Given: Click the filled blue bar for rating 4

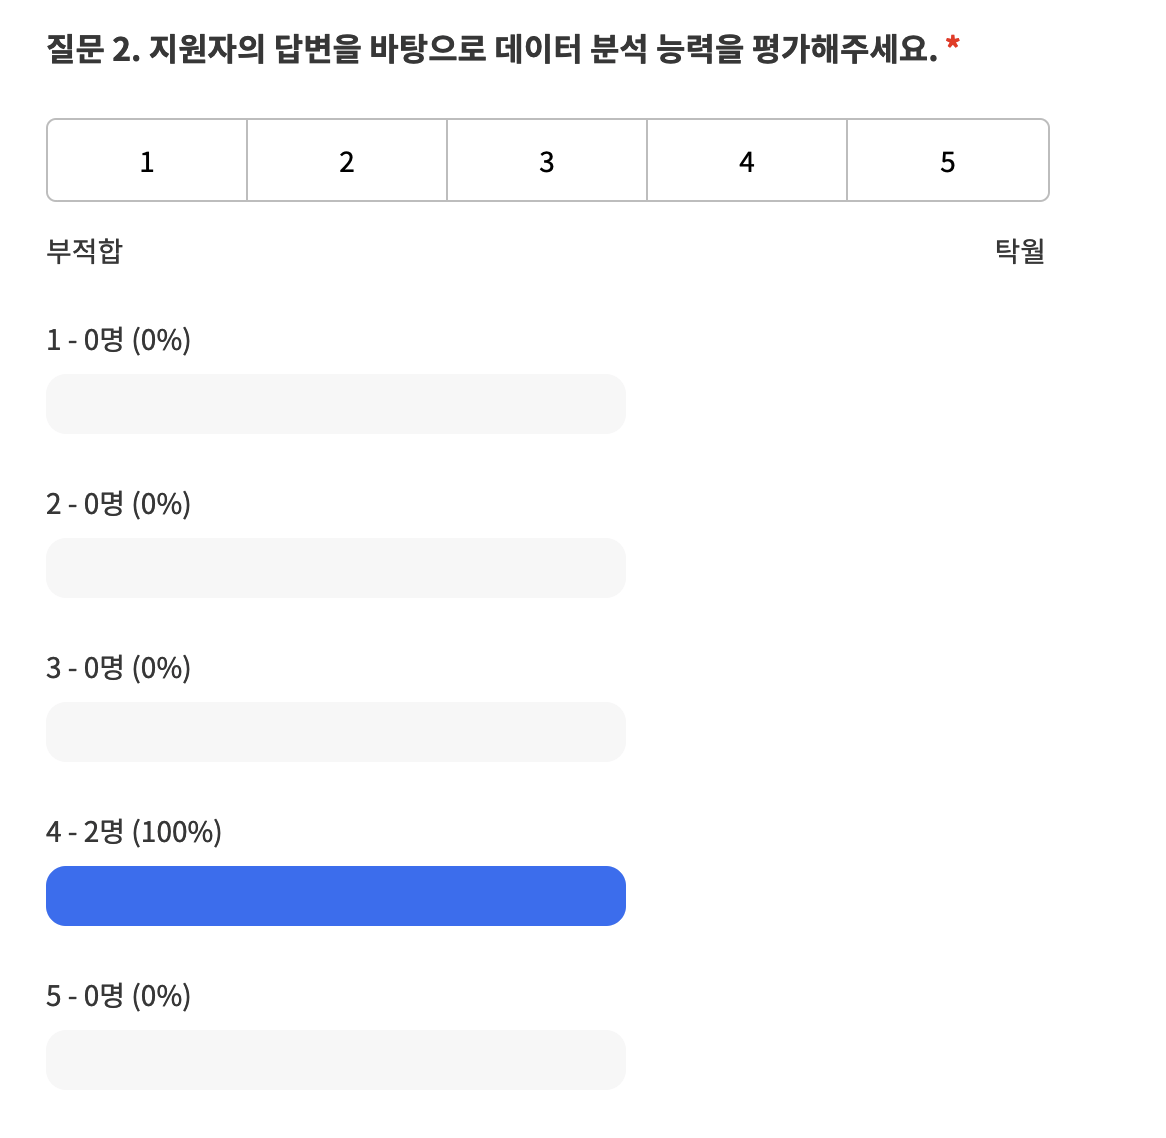Looking at the screenshot, I should [x=335, y=896].
